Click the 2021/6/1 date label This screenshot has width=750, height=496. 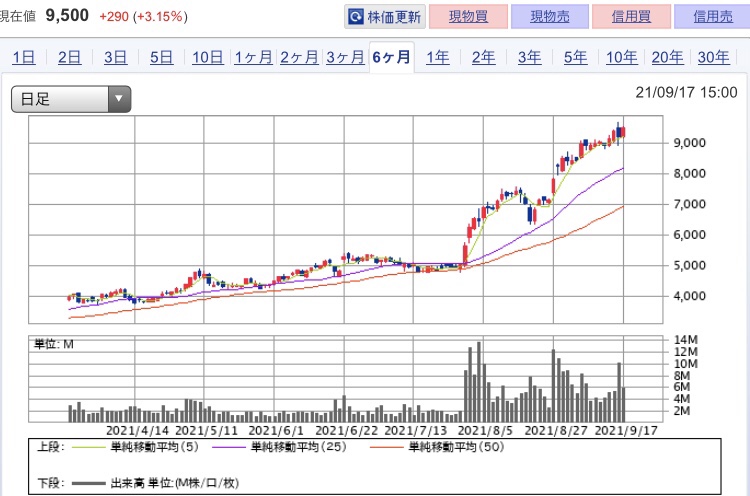pos(276,430)
